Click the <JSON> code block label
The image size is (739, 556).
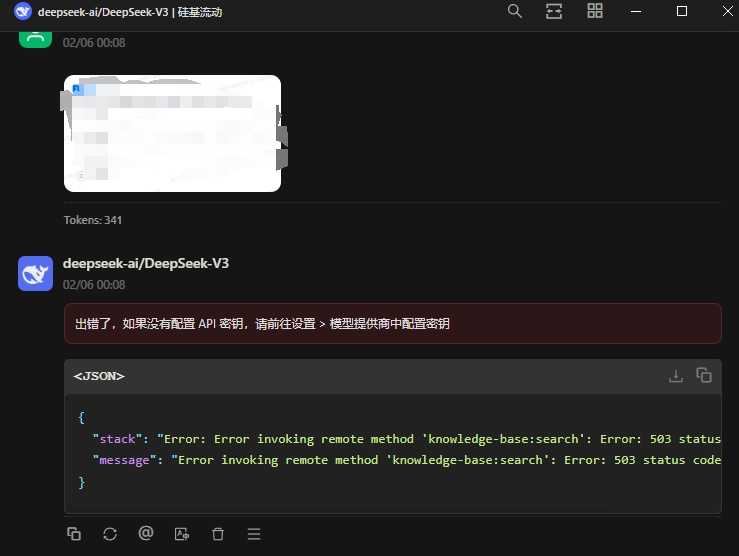click(99, 376)
